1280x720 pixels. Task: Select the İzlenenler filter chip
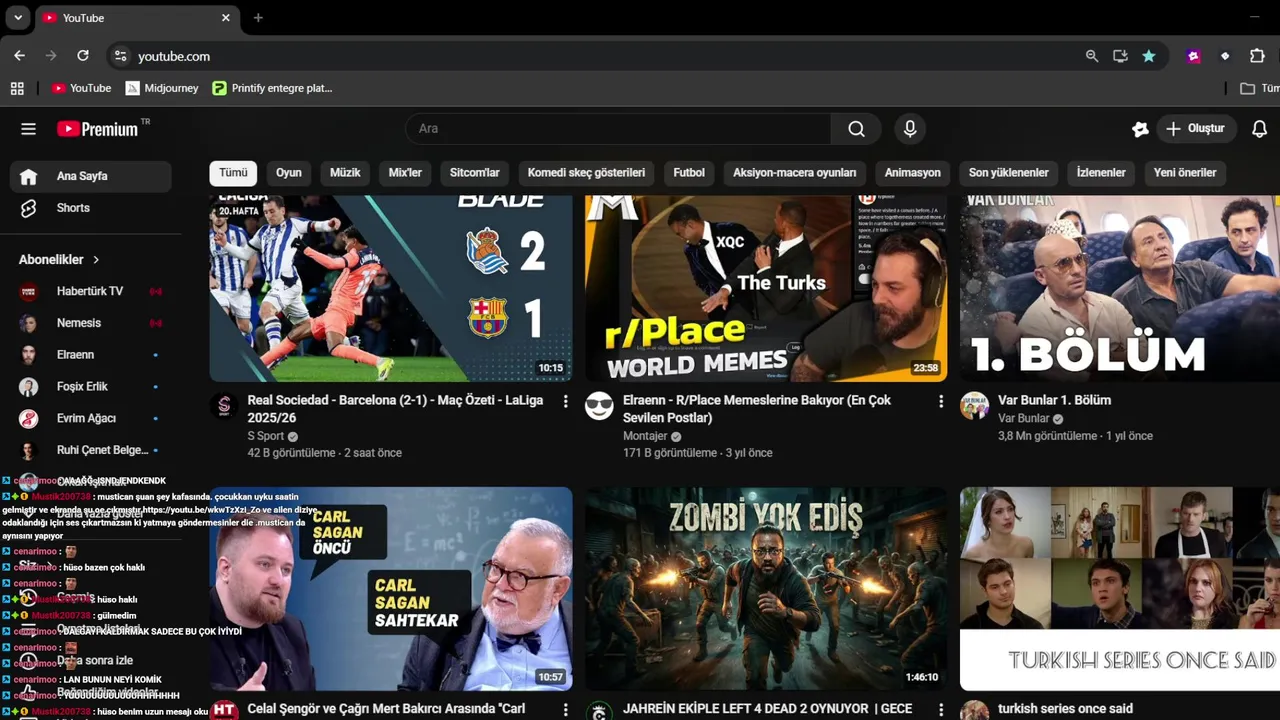click(x=1101, y=173)
